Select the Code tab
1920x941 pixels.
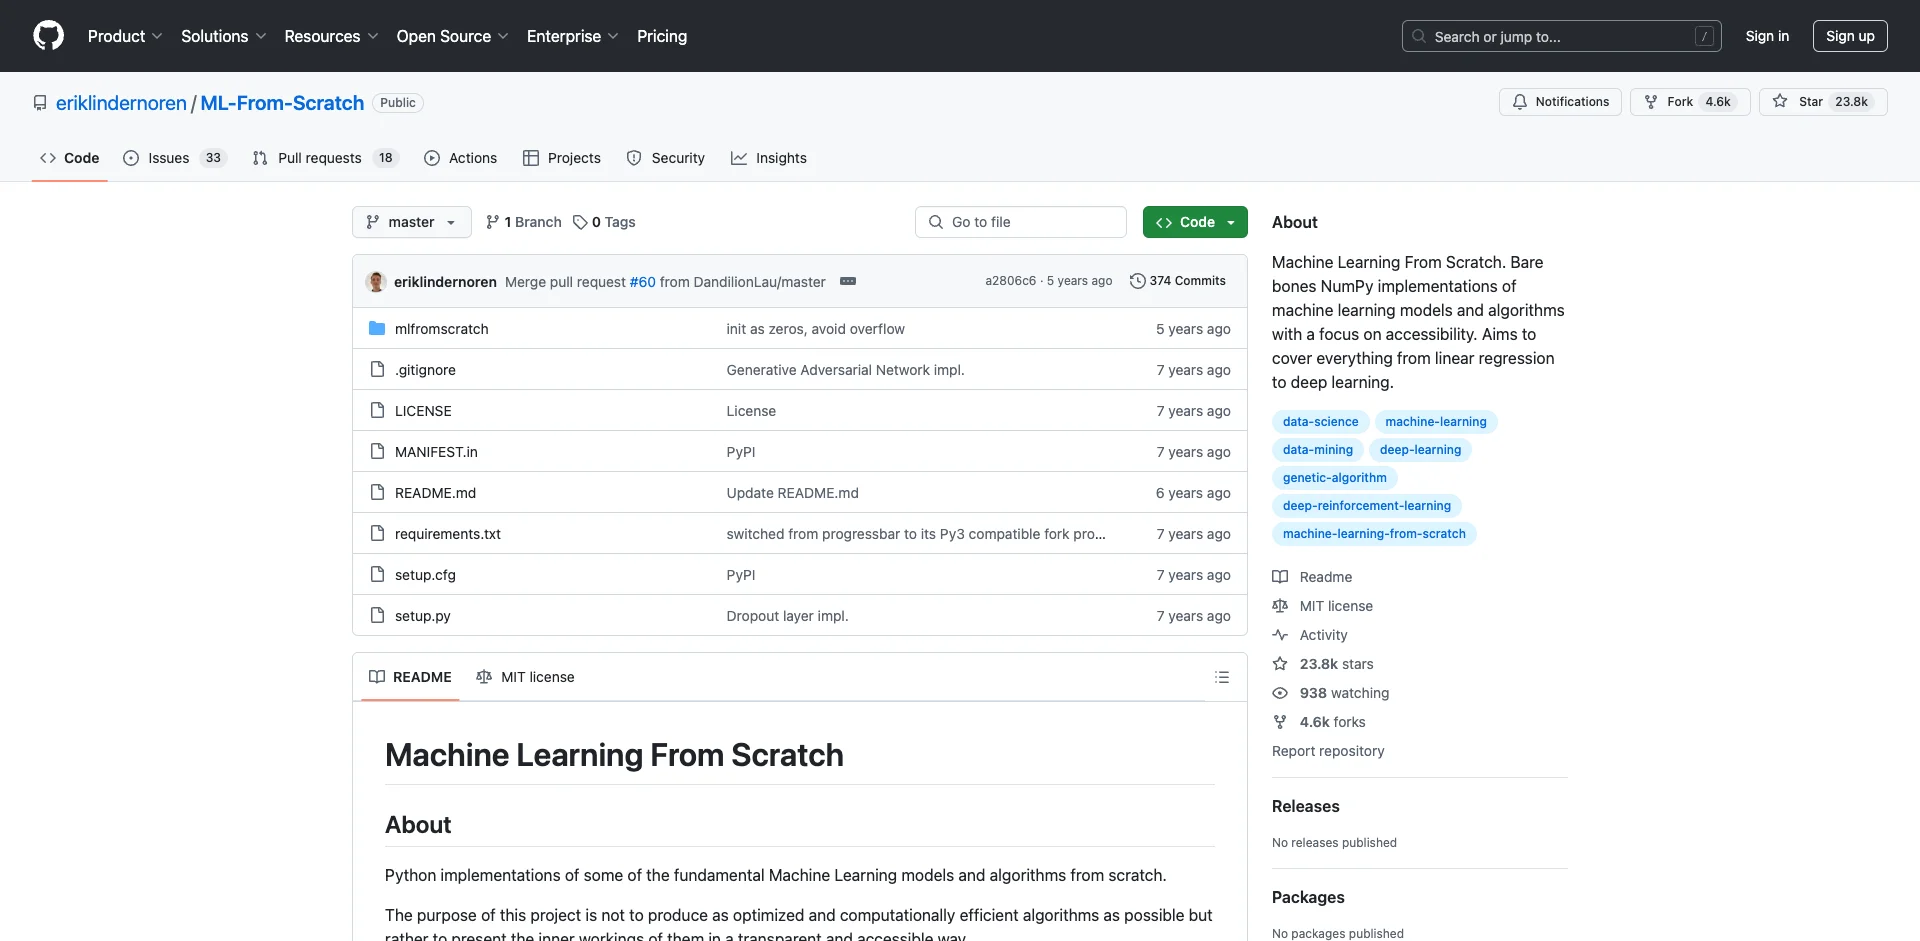tap(70, 158)
